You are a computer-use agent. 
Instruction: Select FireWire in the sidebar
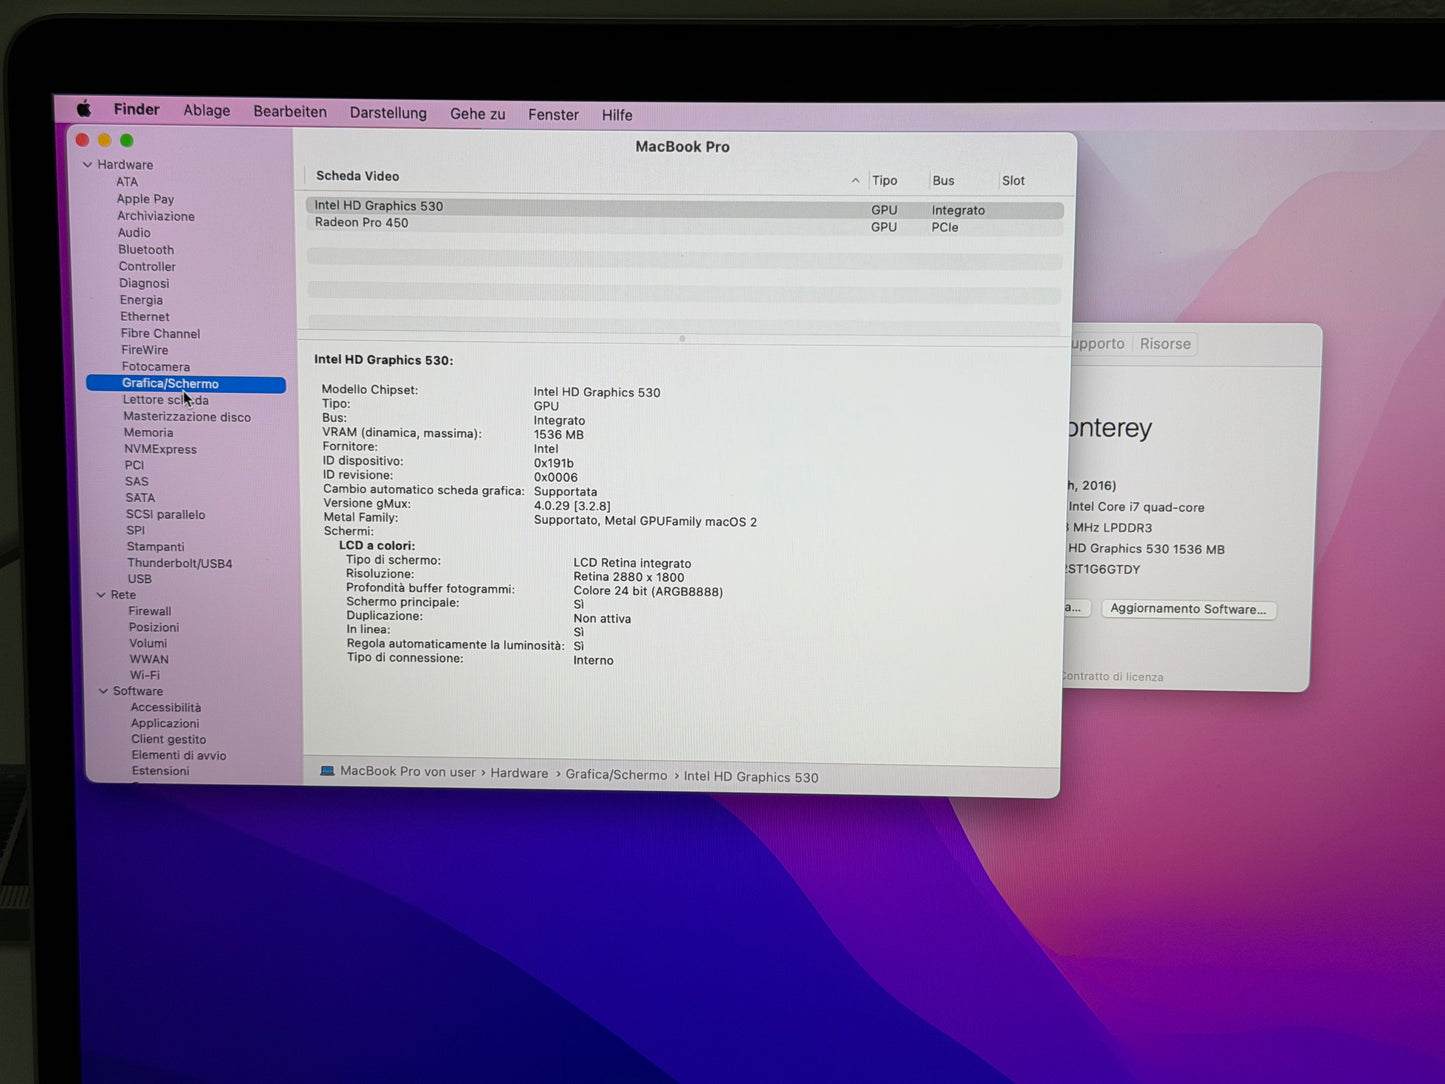[145, 350]
